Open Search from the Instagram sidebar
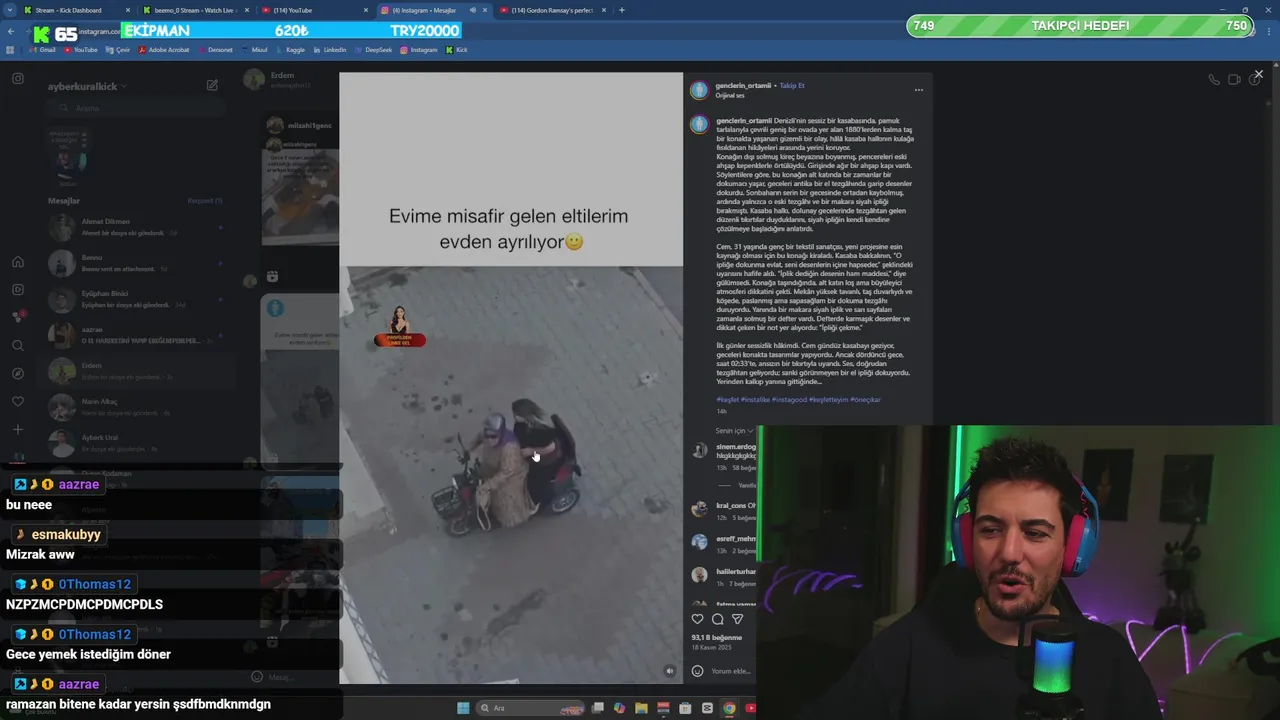The width and height of the screenshot is (1280, 720). point(17,346)
